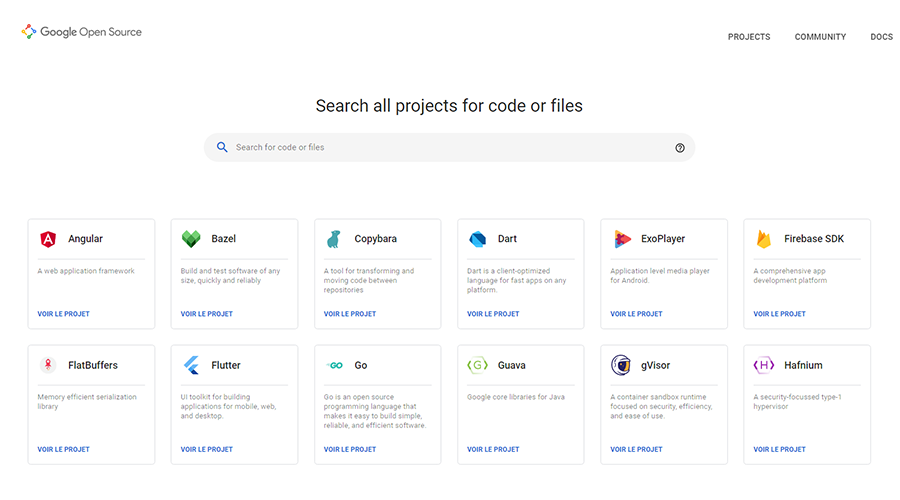Click the gVisor card title

655,365
